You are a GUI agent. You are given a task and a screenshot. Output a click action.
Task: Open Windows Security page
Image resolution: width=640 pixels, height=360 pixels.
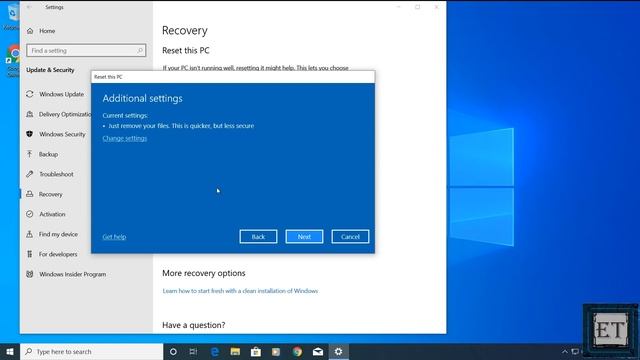[62, 134]
